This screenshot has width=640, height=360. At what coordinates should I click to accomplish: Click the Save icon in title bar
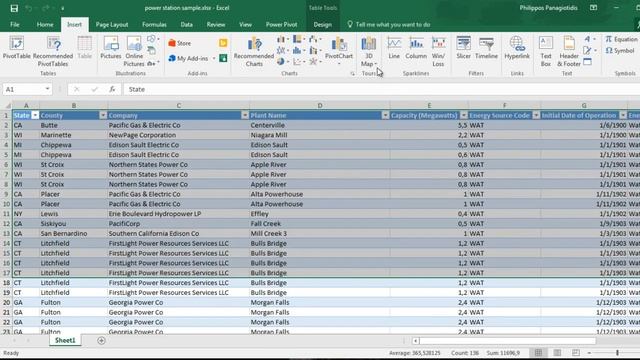(x=14, y=8)
